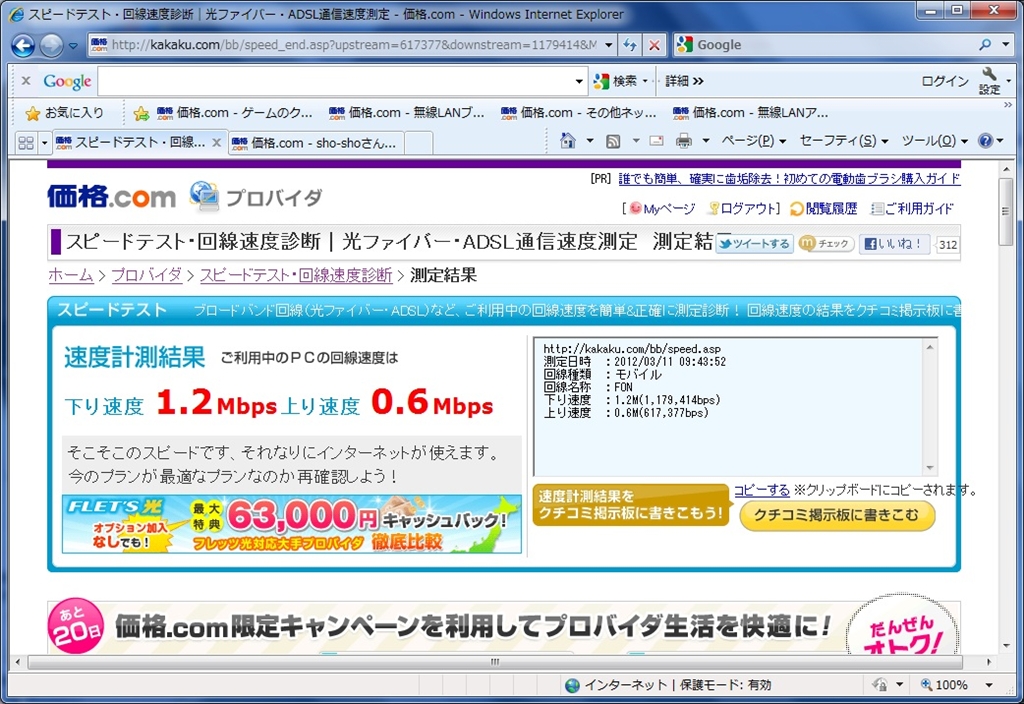The width and height of the screenshot is (1024, 704).
Task: Open the zoom level 100% dropdown
Action: coord(989,685)
